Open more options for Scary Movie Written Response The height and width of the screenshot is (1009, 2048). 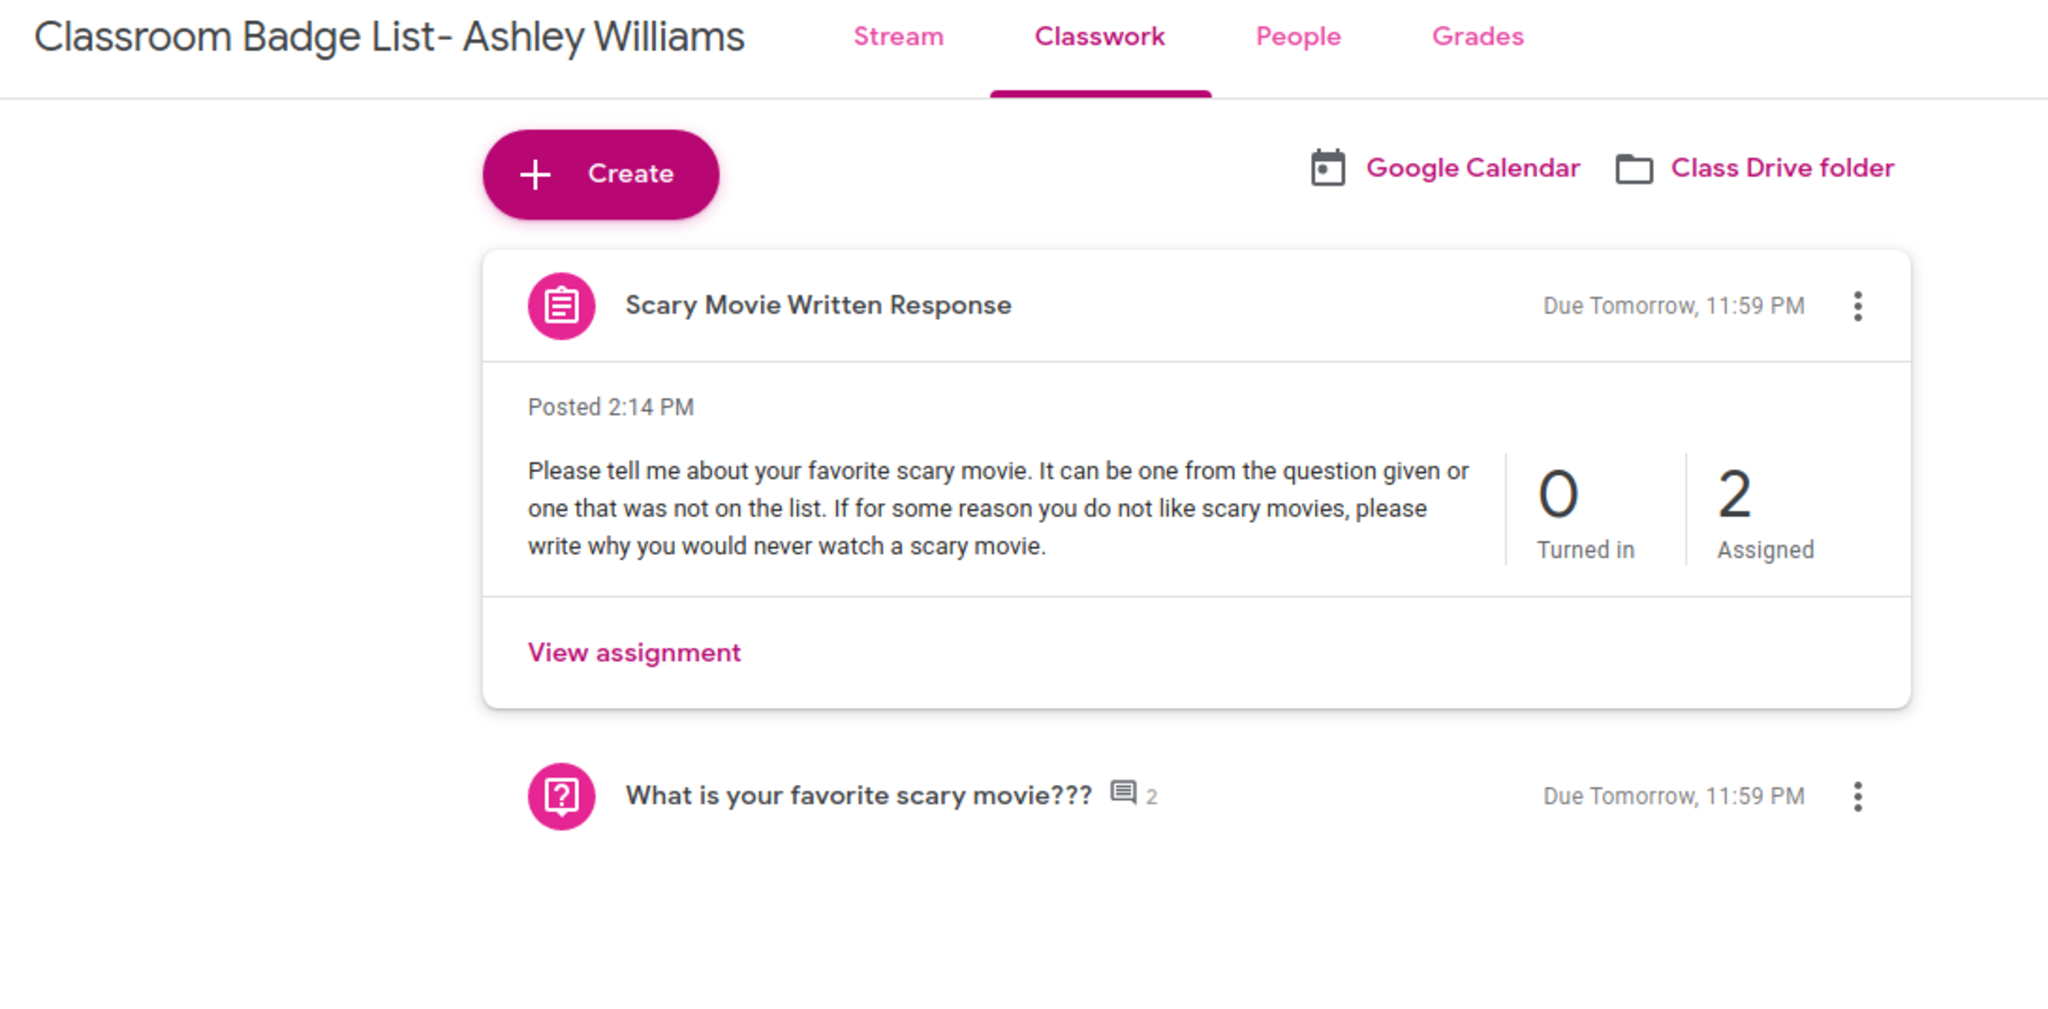[1857, 306]
